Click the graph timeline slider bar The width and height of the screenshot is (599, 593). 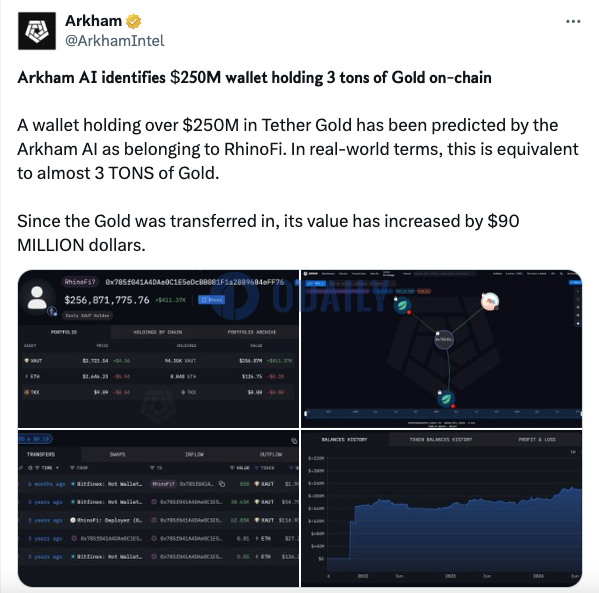(x=443, y=413)
